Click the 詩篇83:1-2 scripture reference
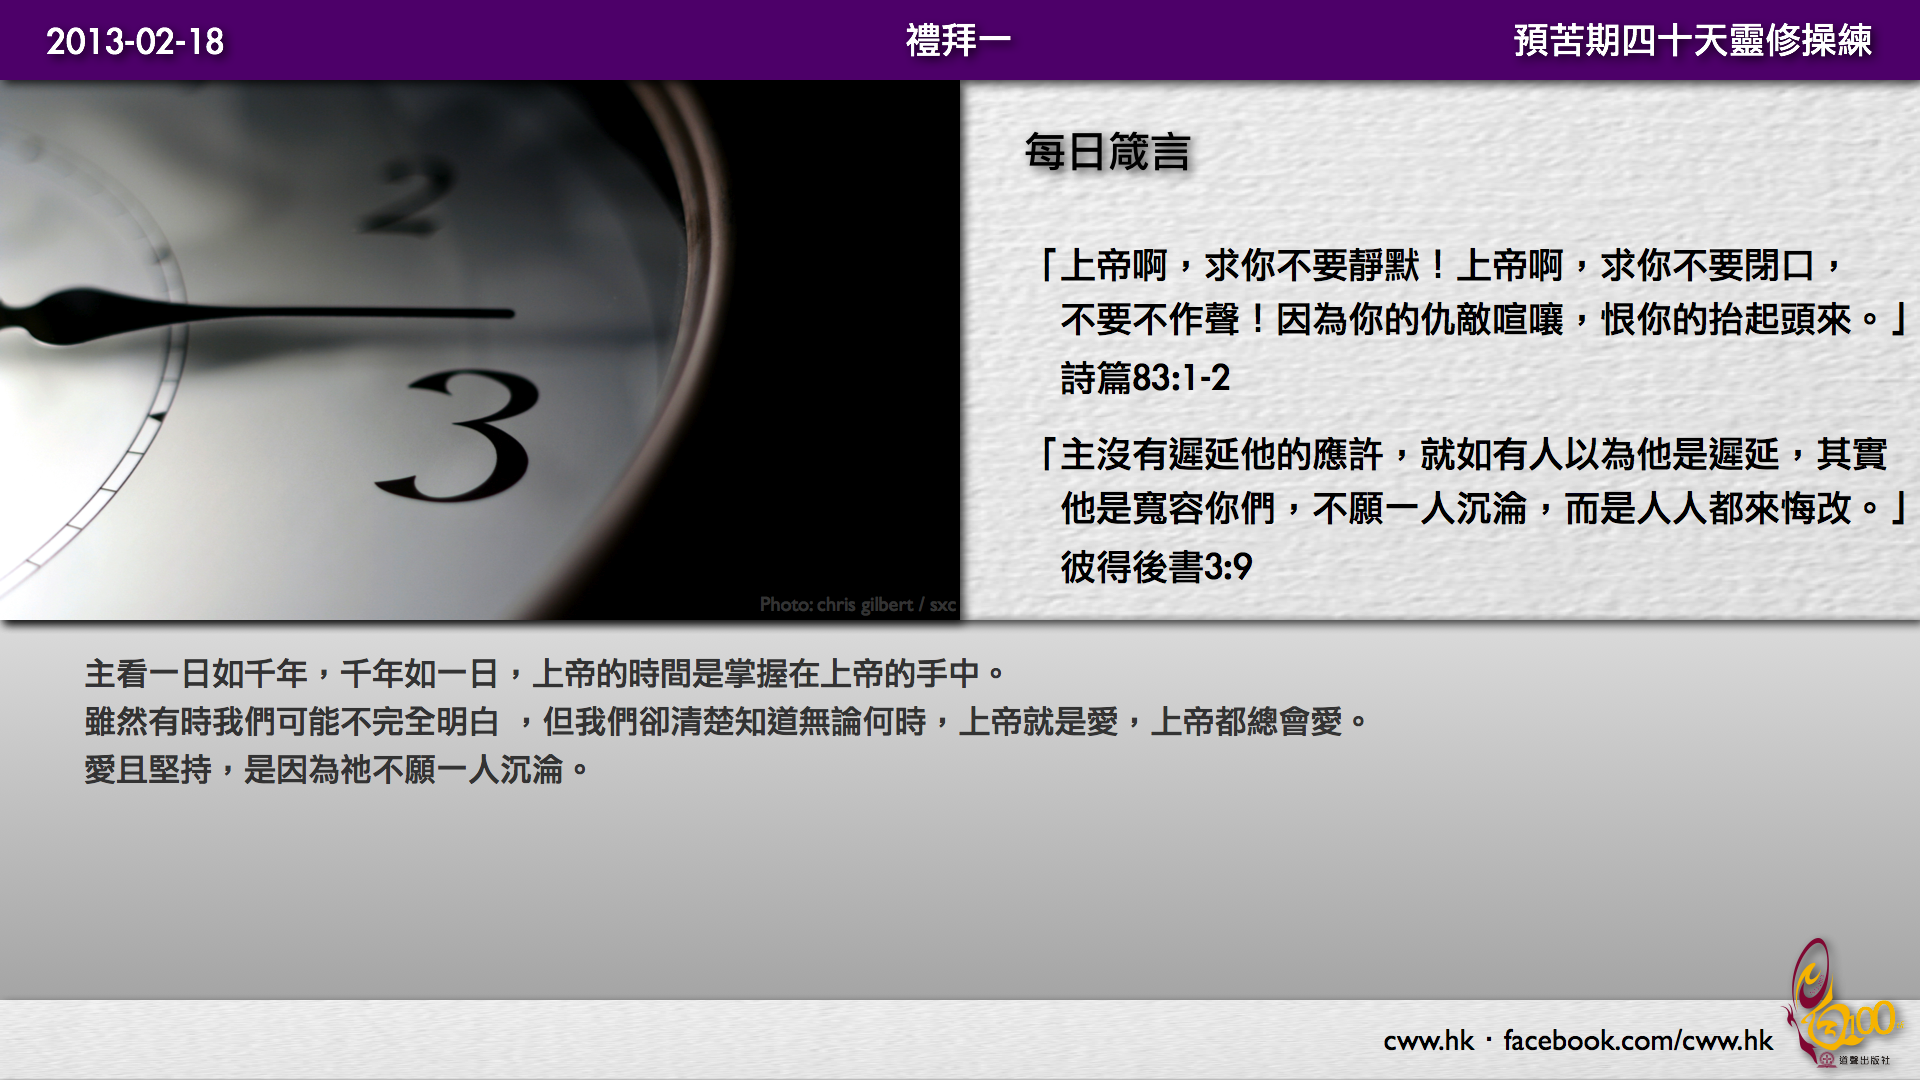This screenshot has width=1920, height=1080. tap(1145, 378)
